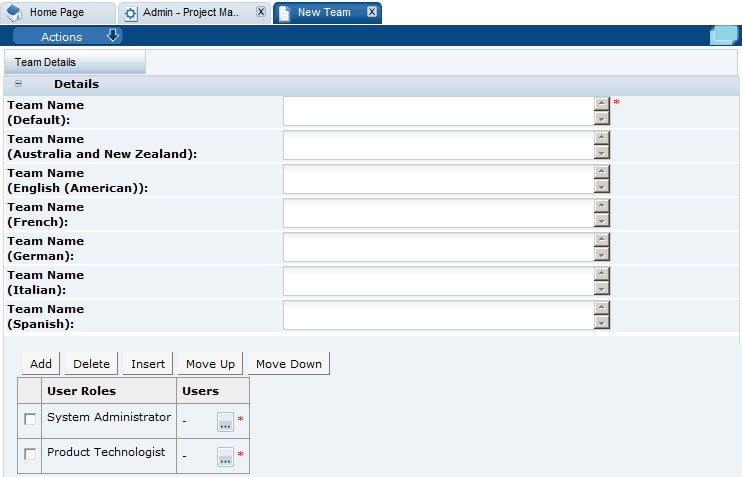
Task: Open user picker for System Administrator
Action: 225,421
